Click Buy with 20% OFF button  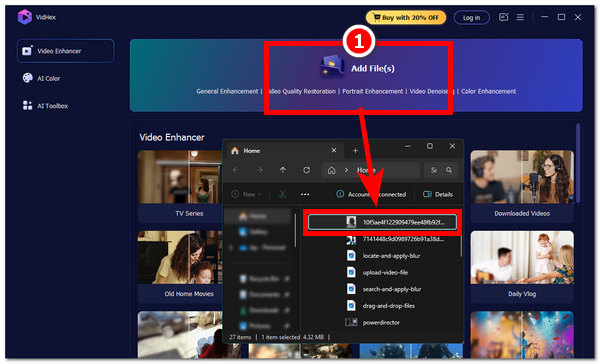click(x=406, y=18)
